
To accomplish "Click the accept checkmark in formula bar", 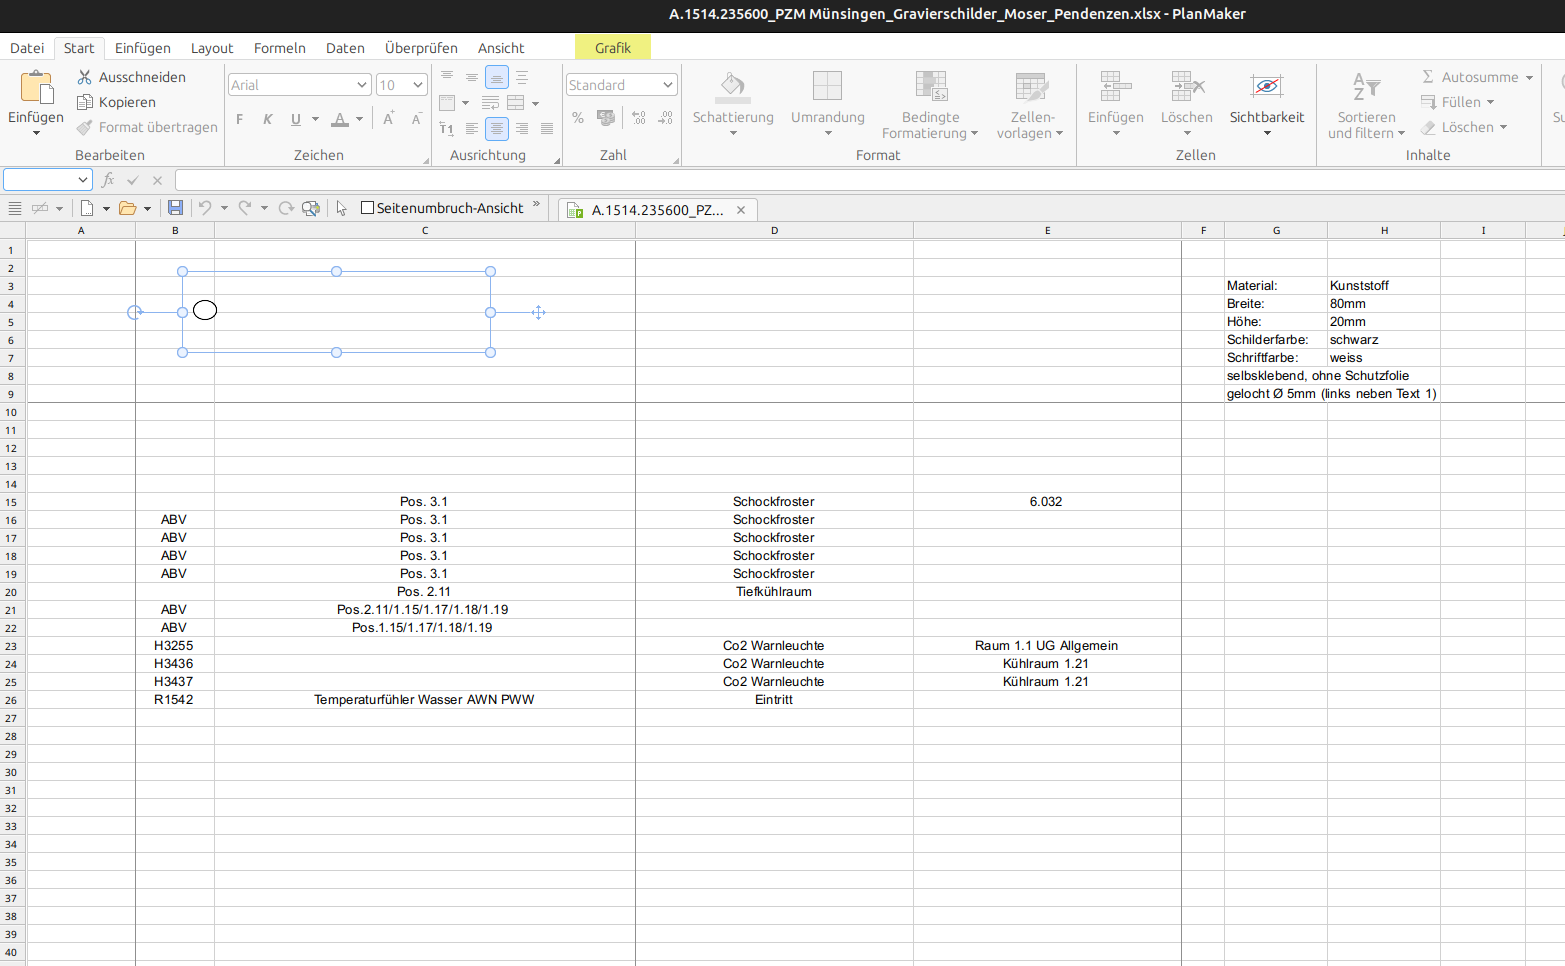I will (x=133, y=180).
